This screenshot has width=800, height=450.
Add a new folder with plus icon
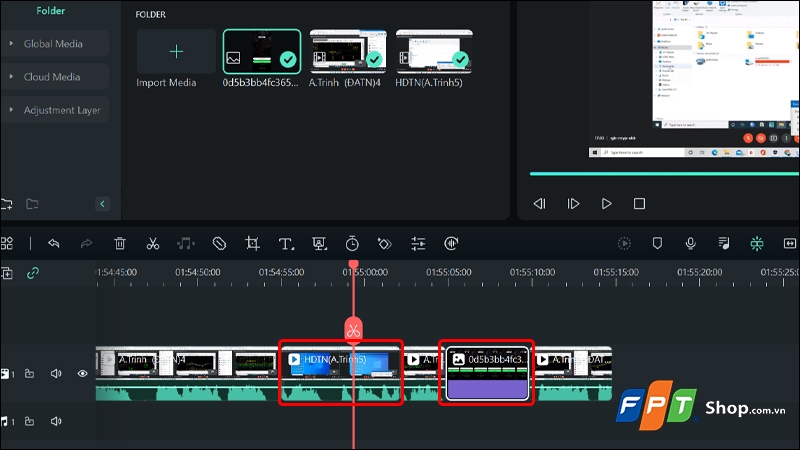7,205
